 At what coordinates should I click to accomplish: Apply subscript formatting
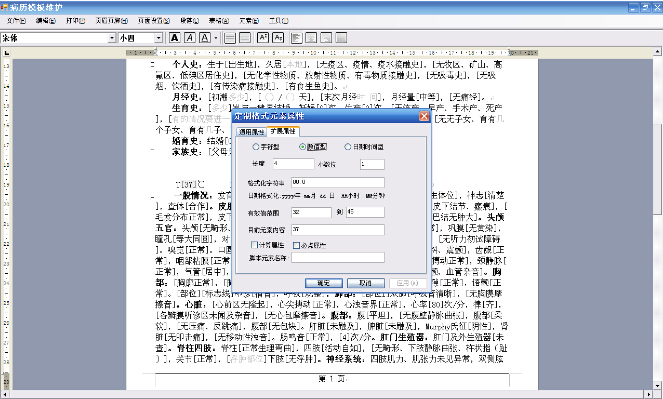278,38
